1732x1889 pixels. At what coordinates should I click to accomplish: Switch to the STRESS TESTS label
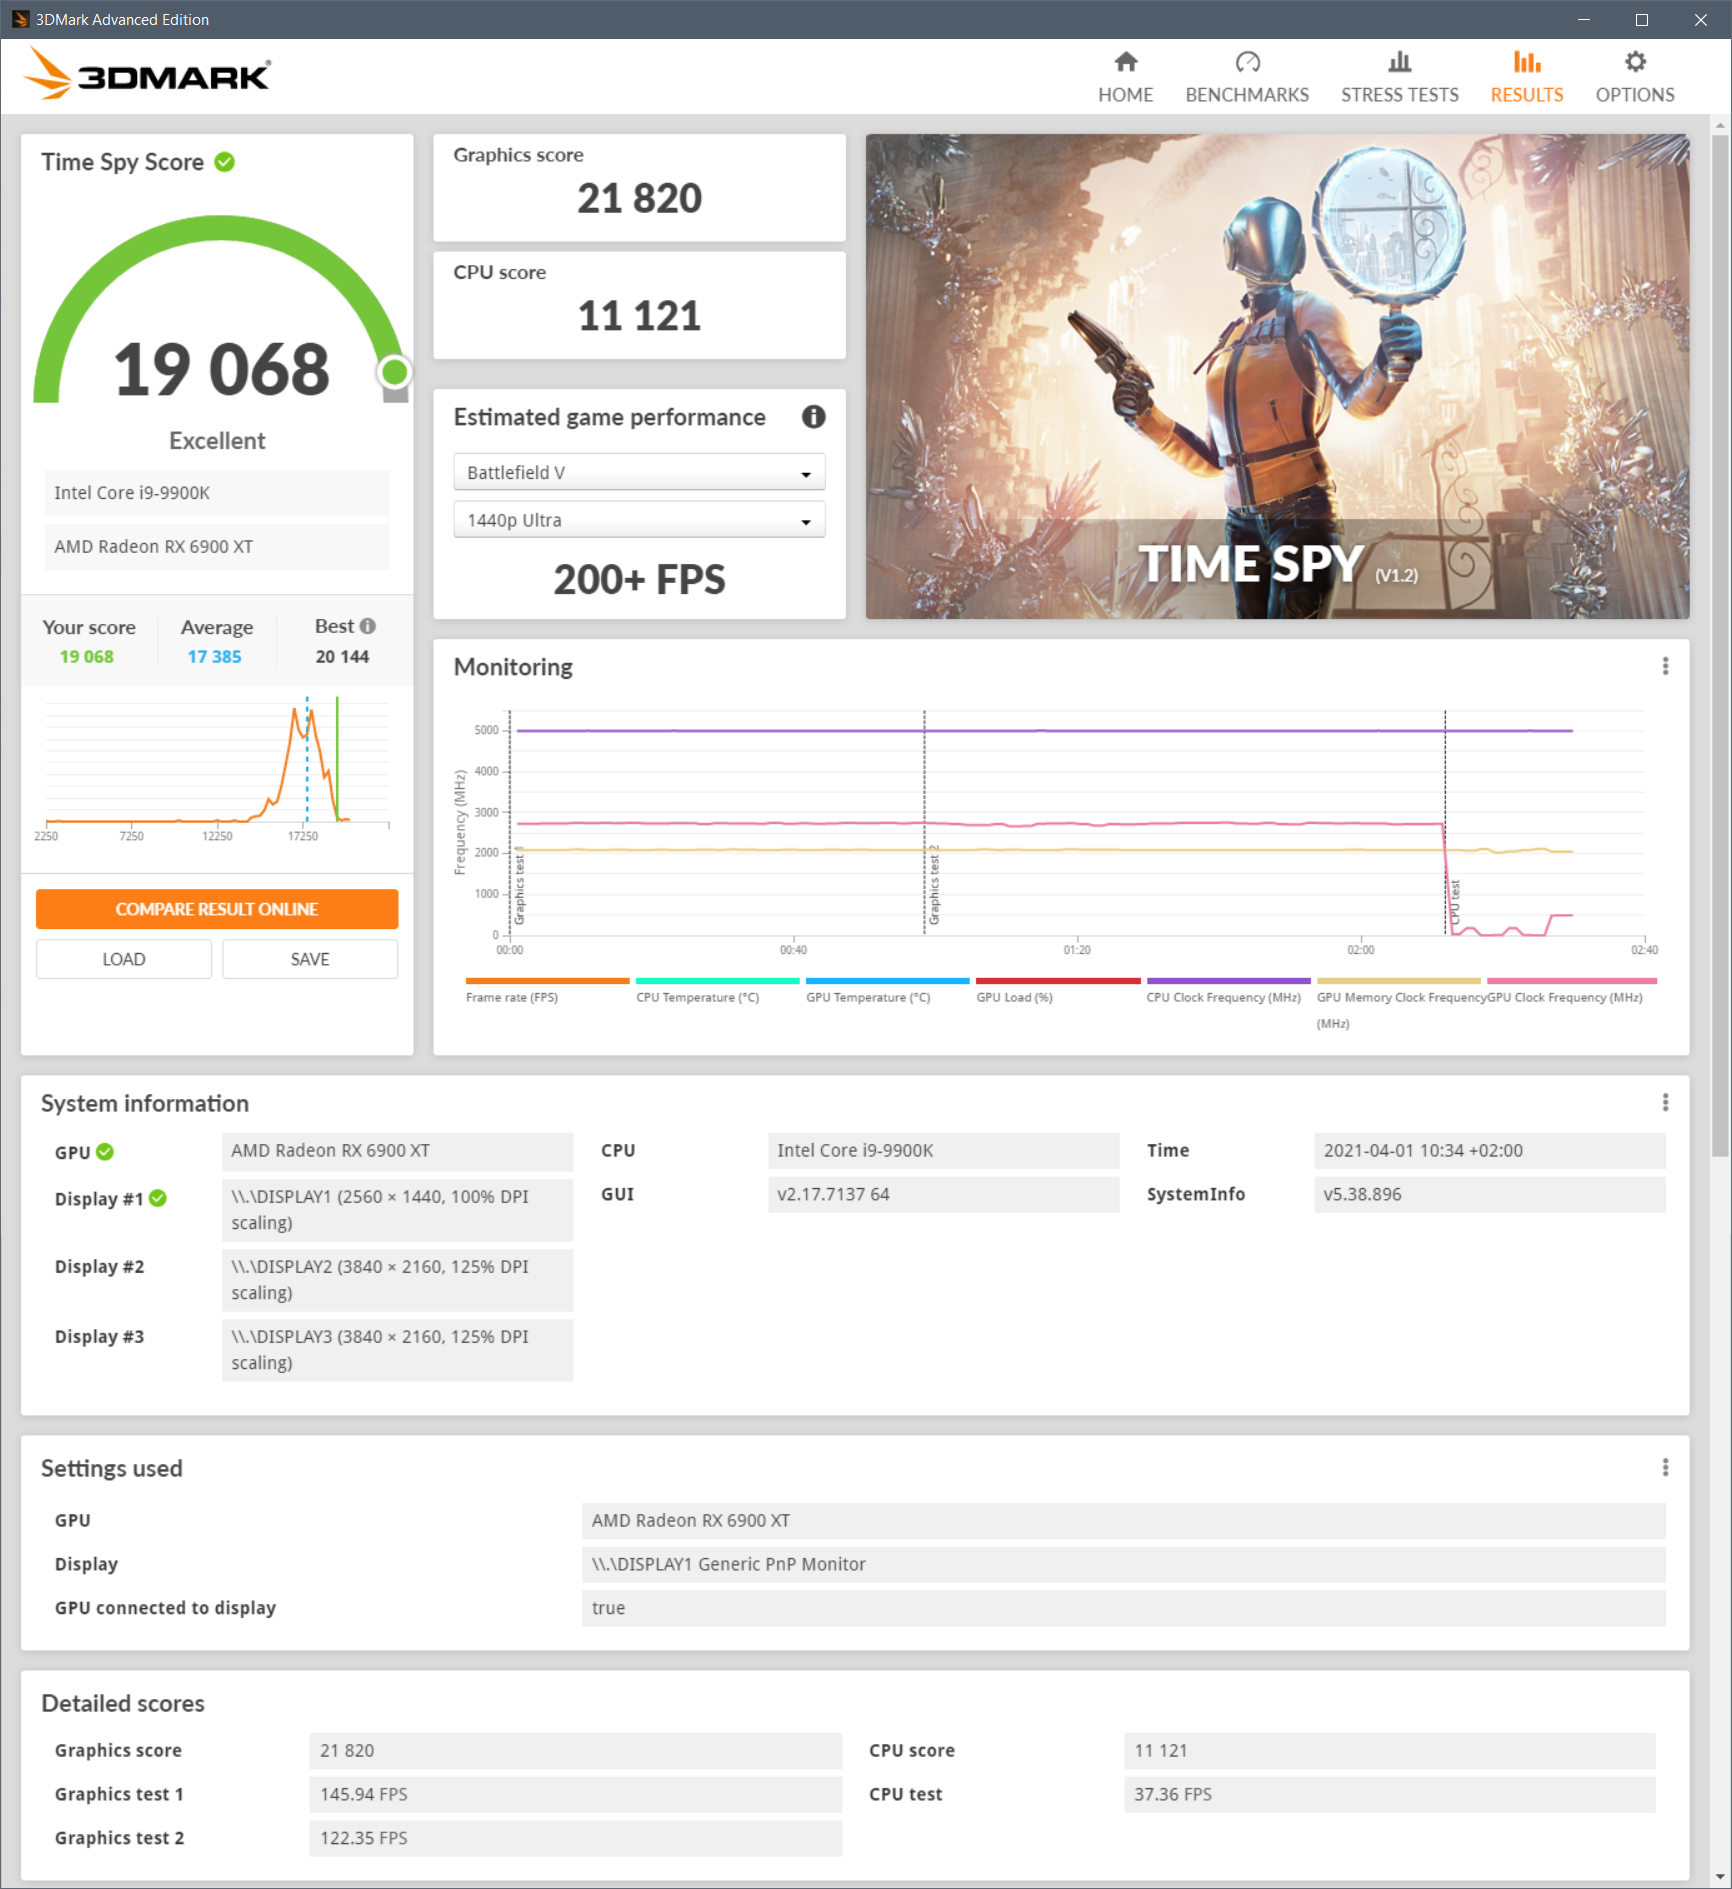(1400, 95)
